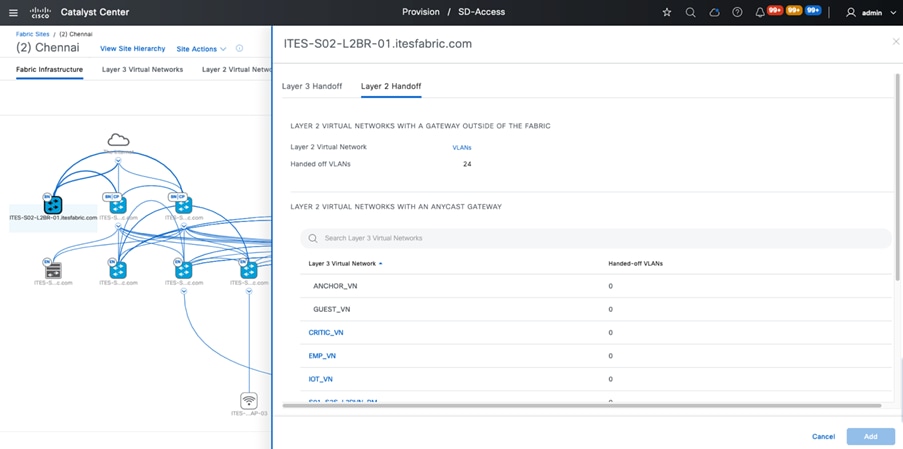Viewport: 903px width, 449px height.
Task: Open the hamburger navigation menu
Action: pyautogui.click(x=13, y=12)
